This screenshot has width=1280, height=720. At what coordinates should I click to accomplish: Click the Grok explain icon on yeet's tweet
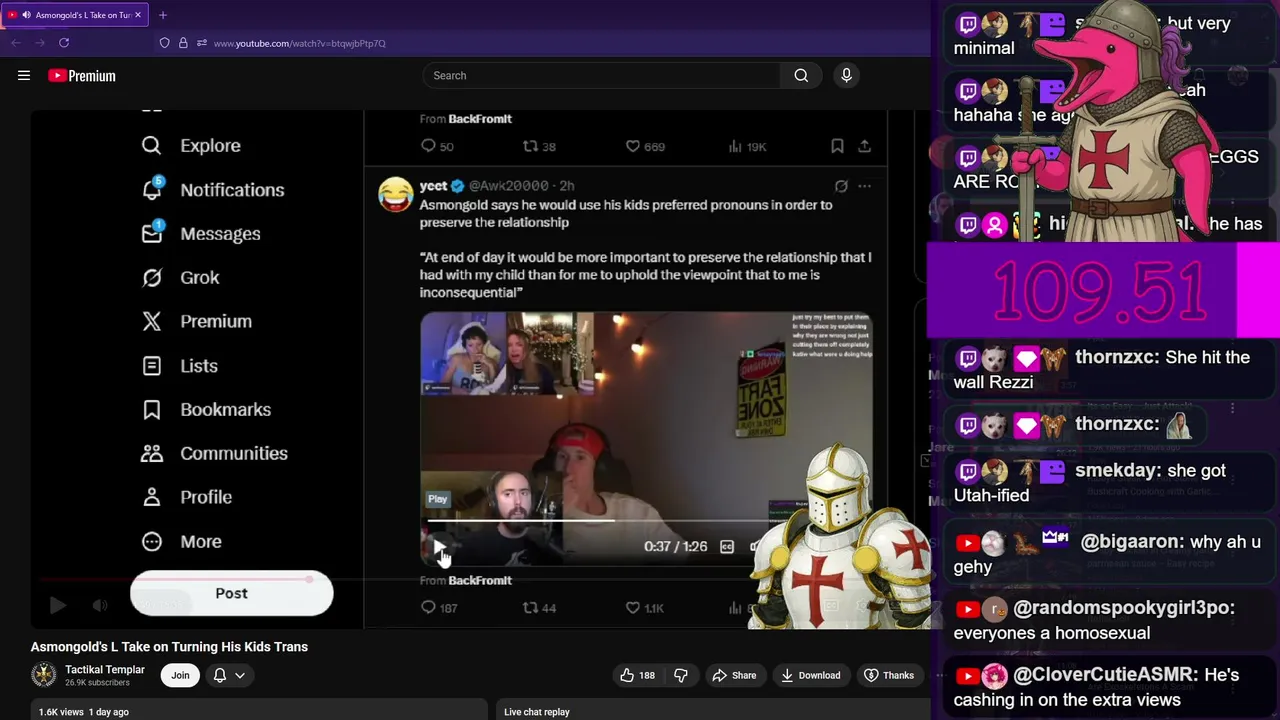click(841, 186)
